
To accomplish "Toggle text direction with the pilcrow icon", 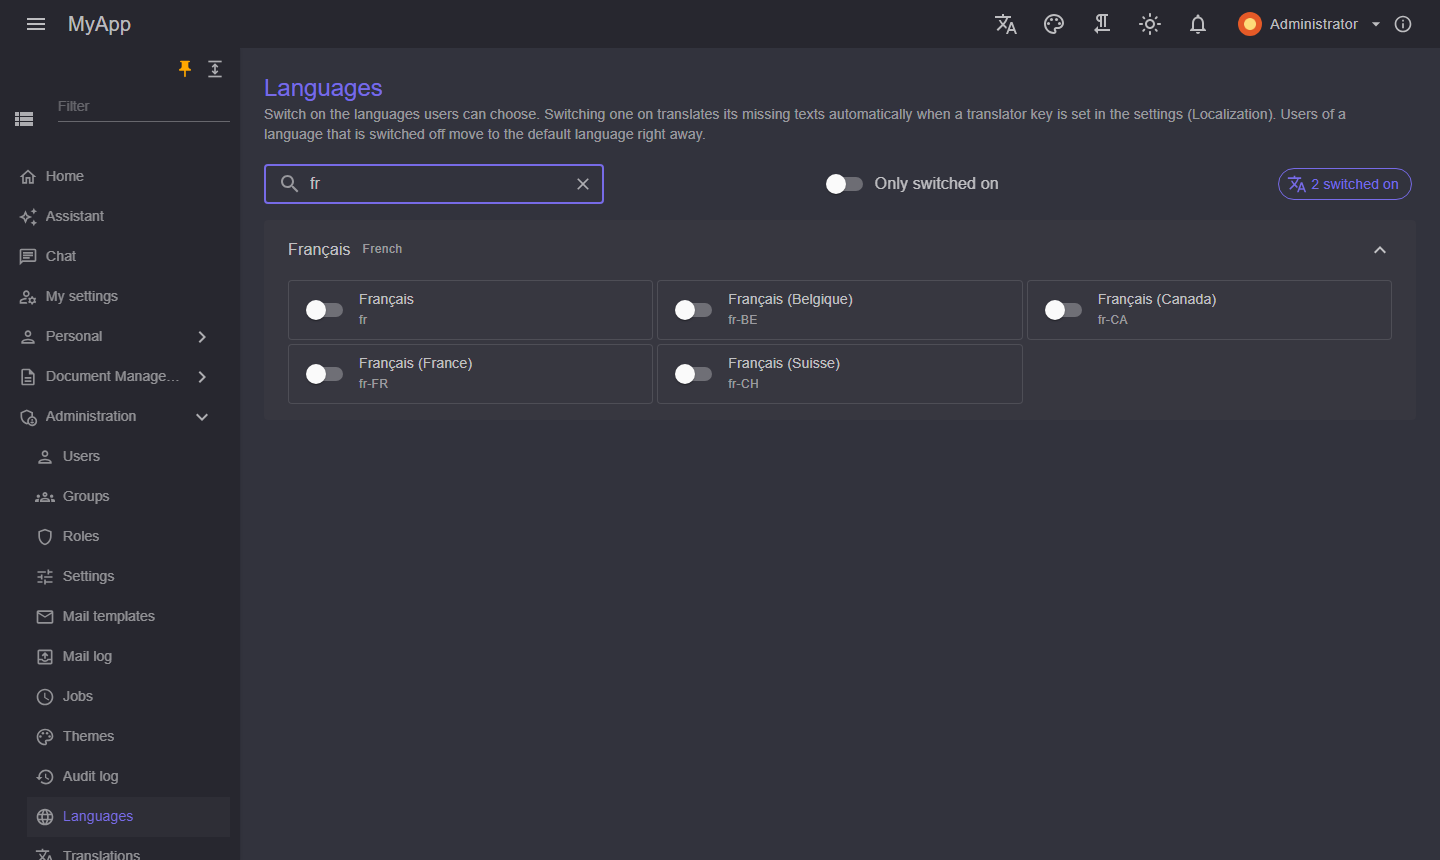I will click(1102, 24).
